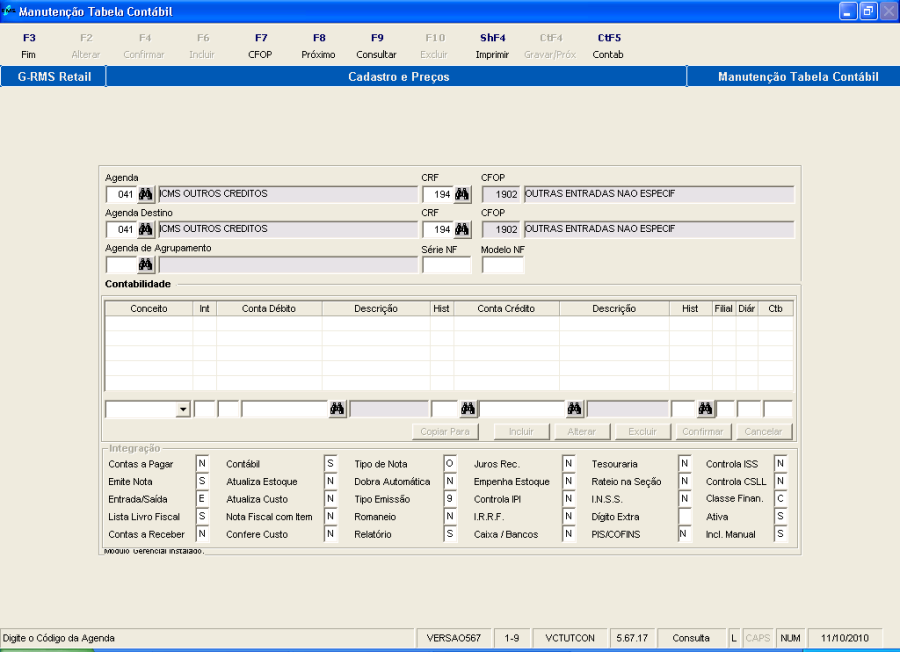Click the credit Hist binoculars lookup icon
This screenshot has width=900, height=652.
click(x=706, y=408)
